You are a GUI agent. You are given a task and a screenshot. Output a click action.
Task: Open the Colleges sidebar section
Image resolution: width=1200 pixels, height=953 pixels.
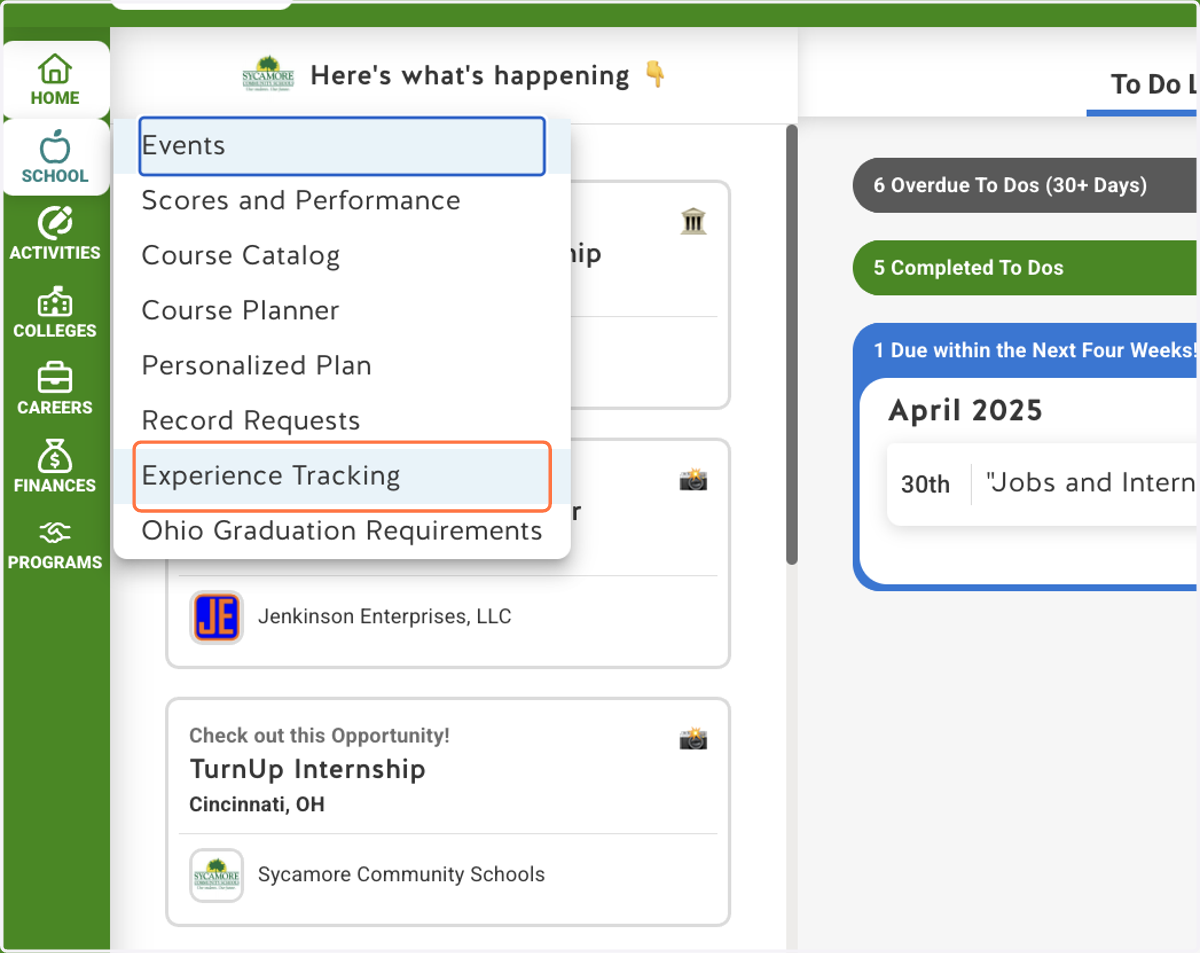(x=55, y=312)
